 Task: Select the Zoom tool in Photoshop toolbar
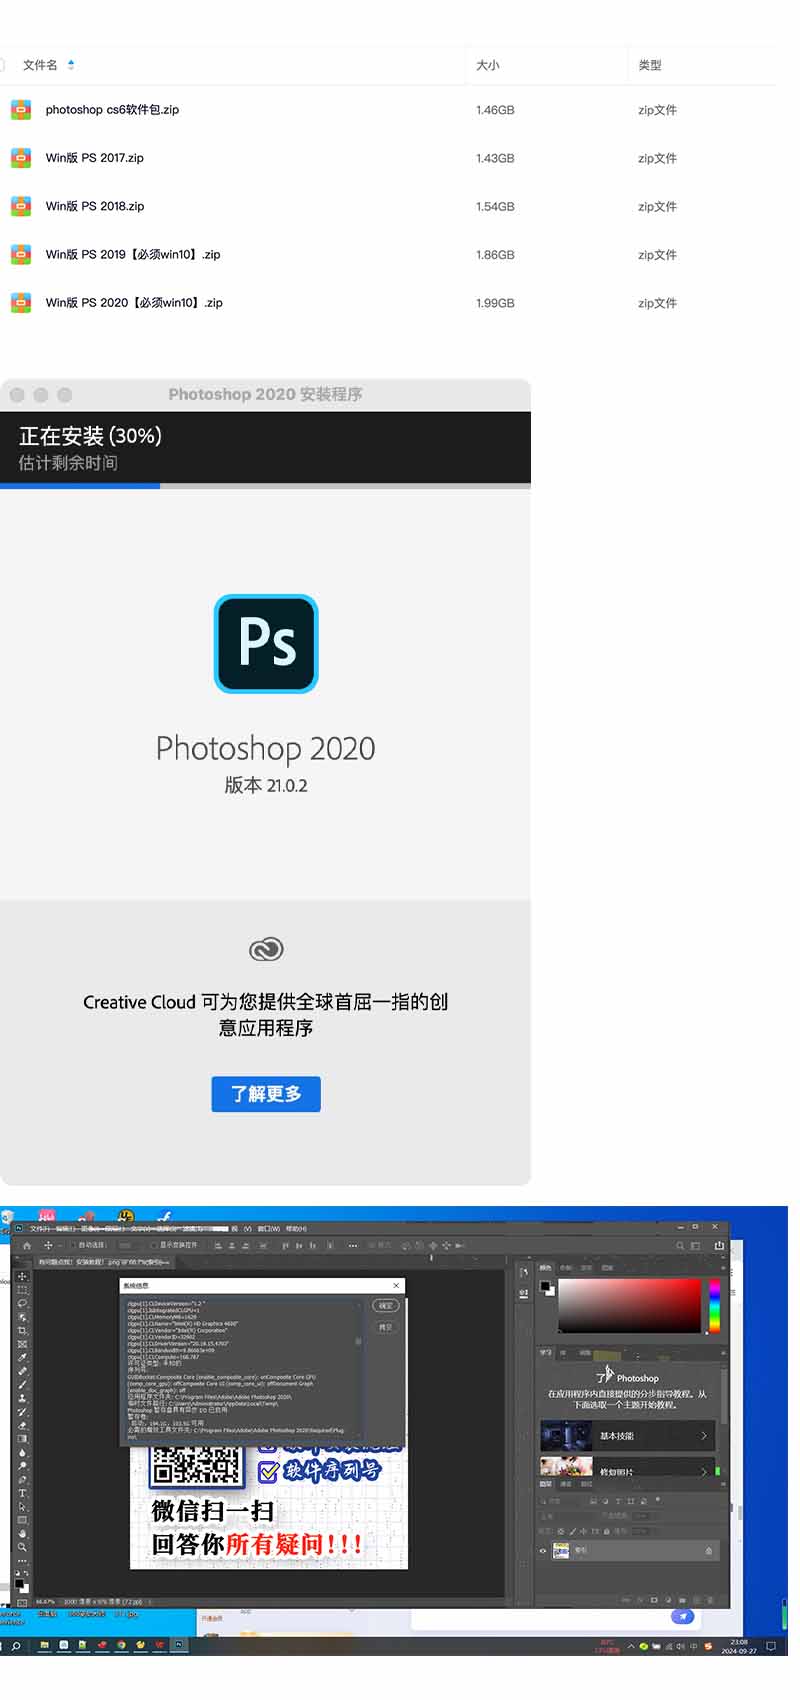(22, 1547)
